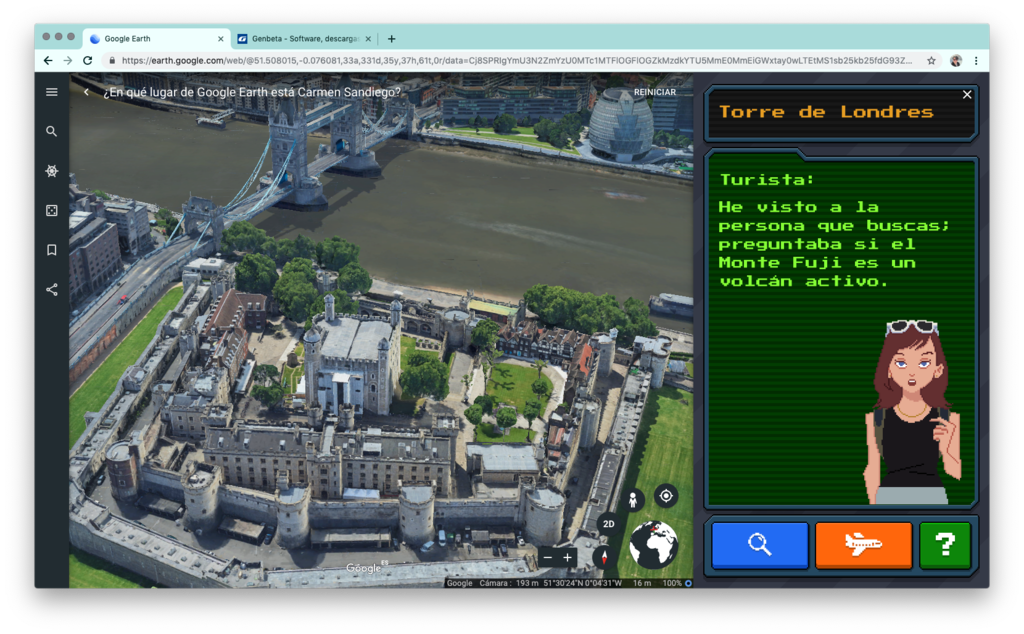1024x634 pixels.
Task: Open the globe overview map
Action: pyautogui.click(x=652, y=545)
